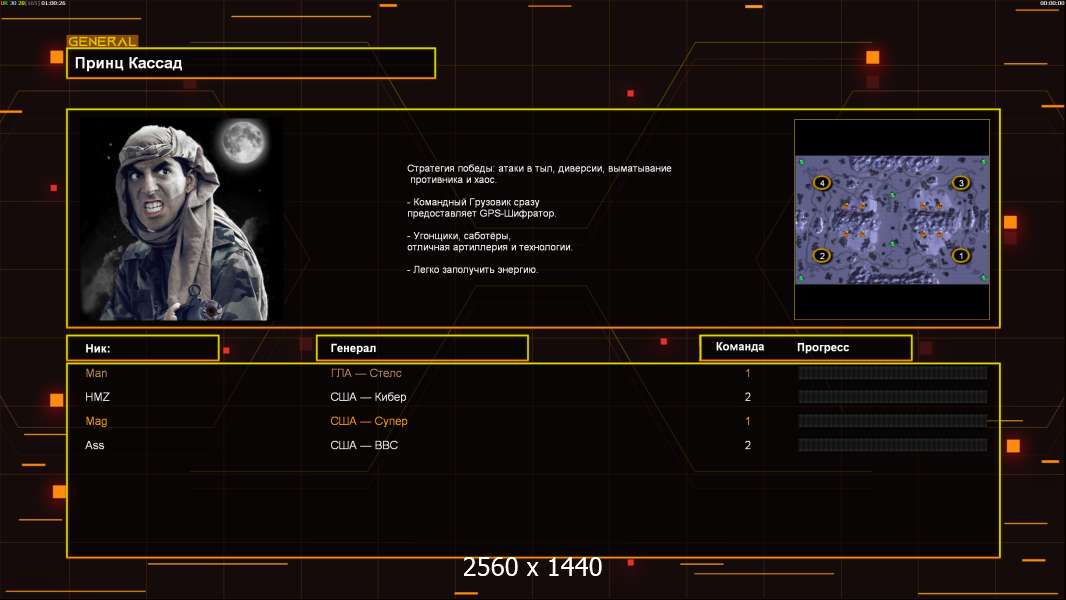This screenshot has height=600, width=1066.
Task: Click start position 4 on the minimap
Action: (x=822, y=183)
